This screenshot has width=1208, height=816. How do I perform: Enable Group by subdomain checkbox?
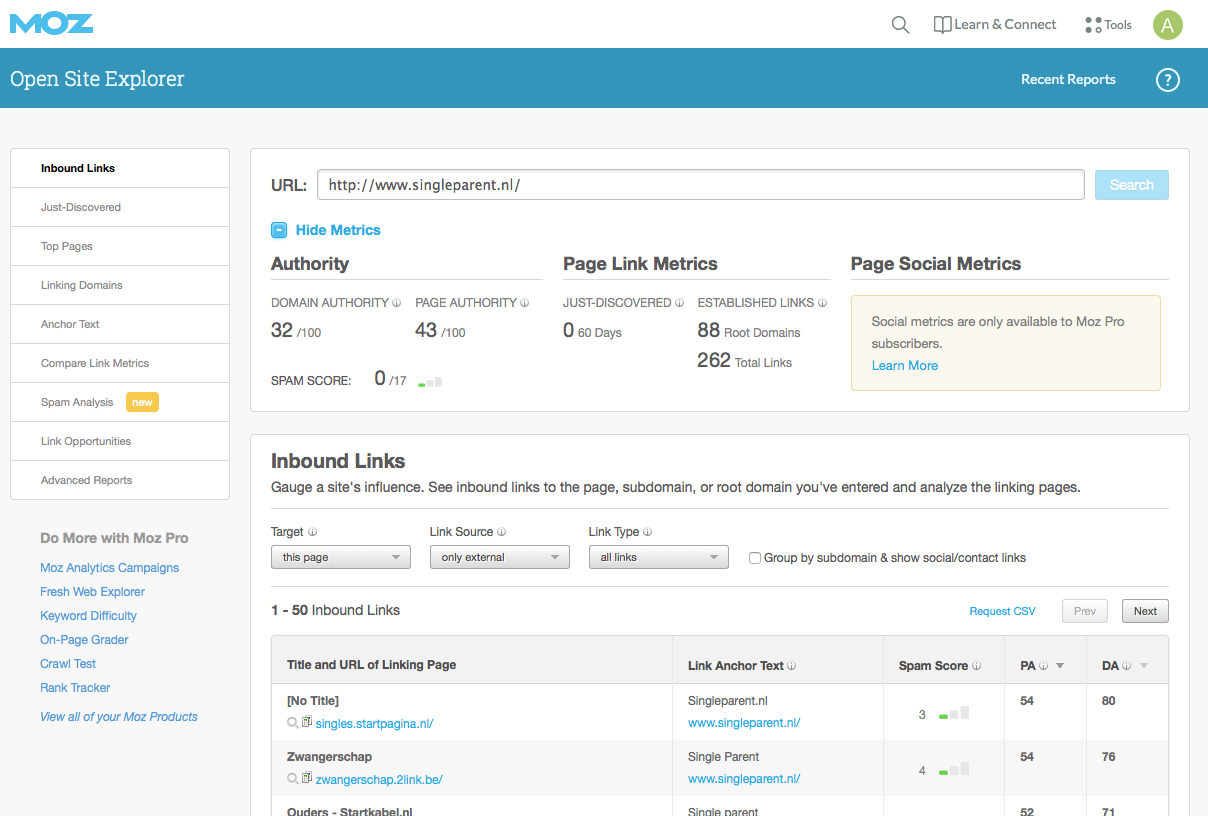[x=755, y=558]
